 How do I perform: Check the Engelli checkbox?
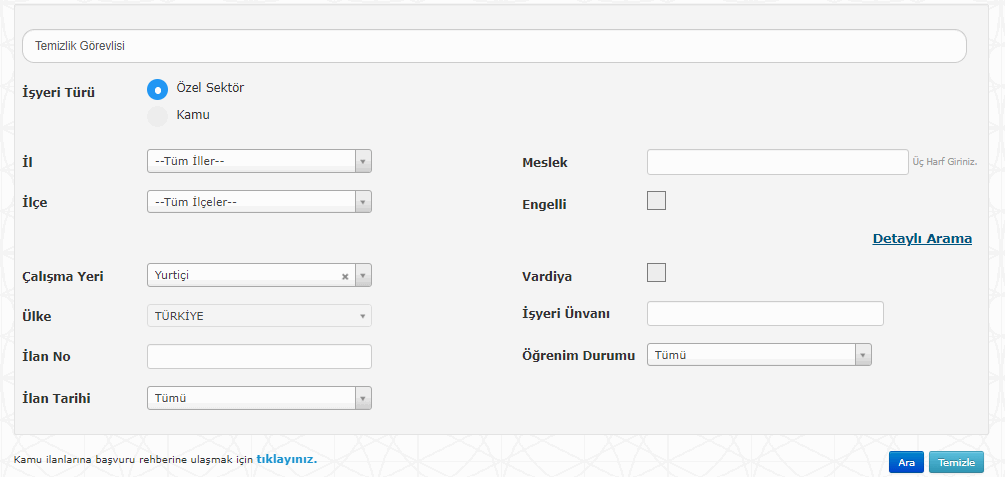tap(656, 200)
